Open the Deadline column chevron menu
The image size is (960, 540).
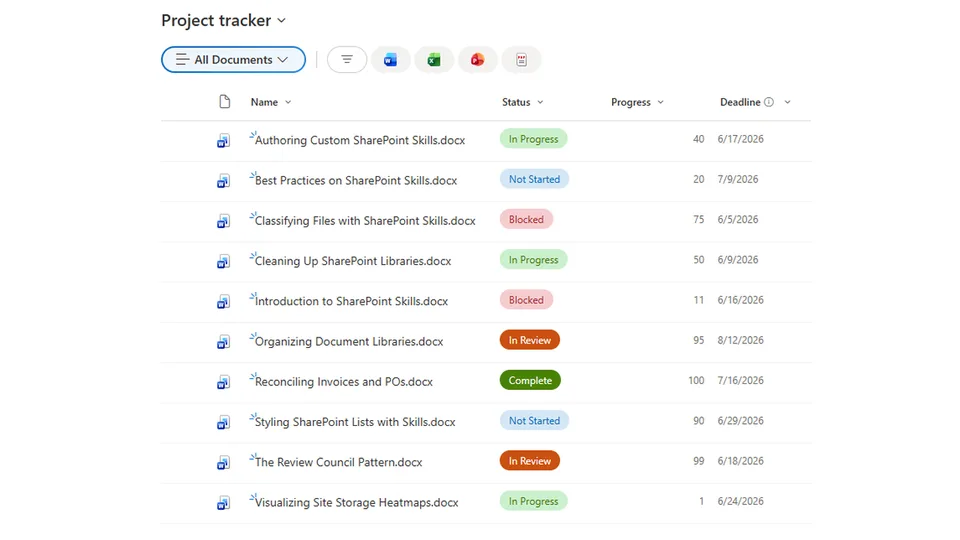click(x=787, y=102)
